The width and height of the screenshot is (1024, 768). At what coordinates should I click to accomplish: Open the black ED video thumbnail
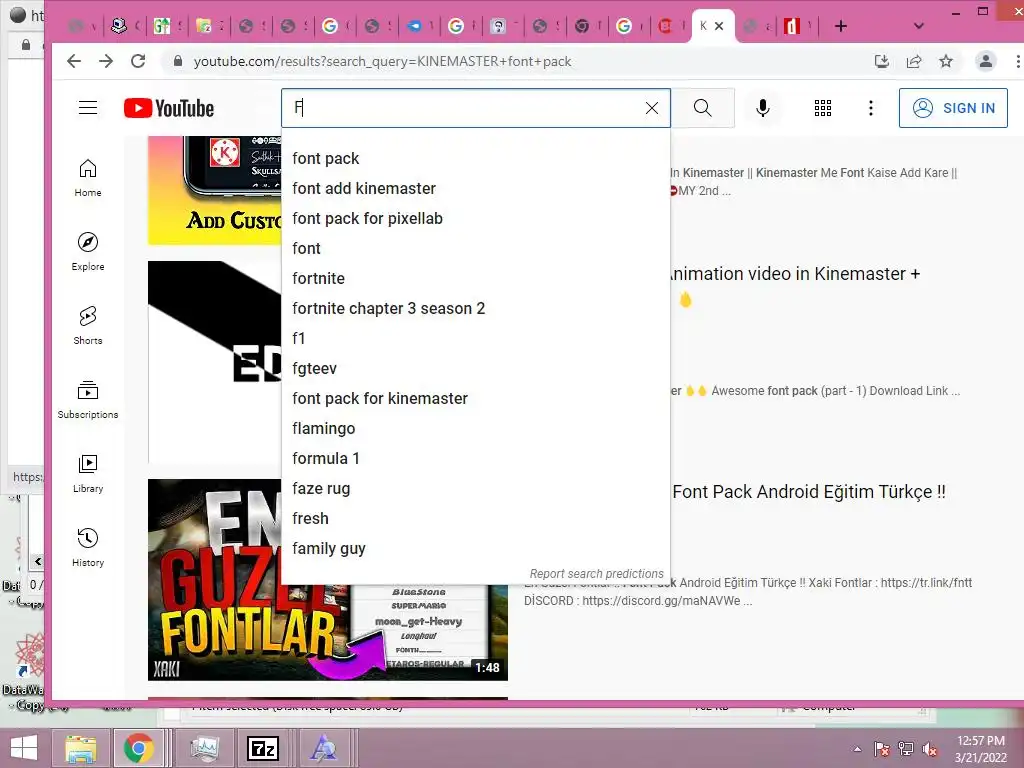point(214,361)
